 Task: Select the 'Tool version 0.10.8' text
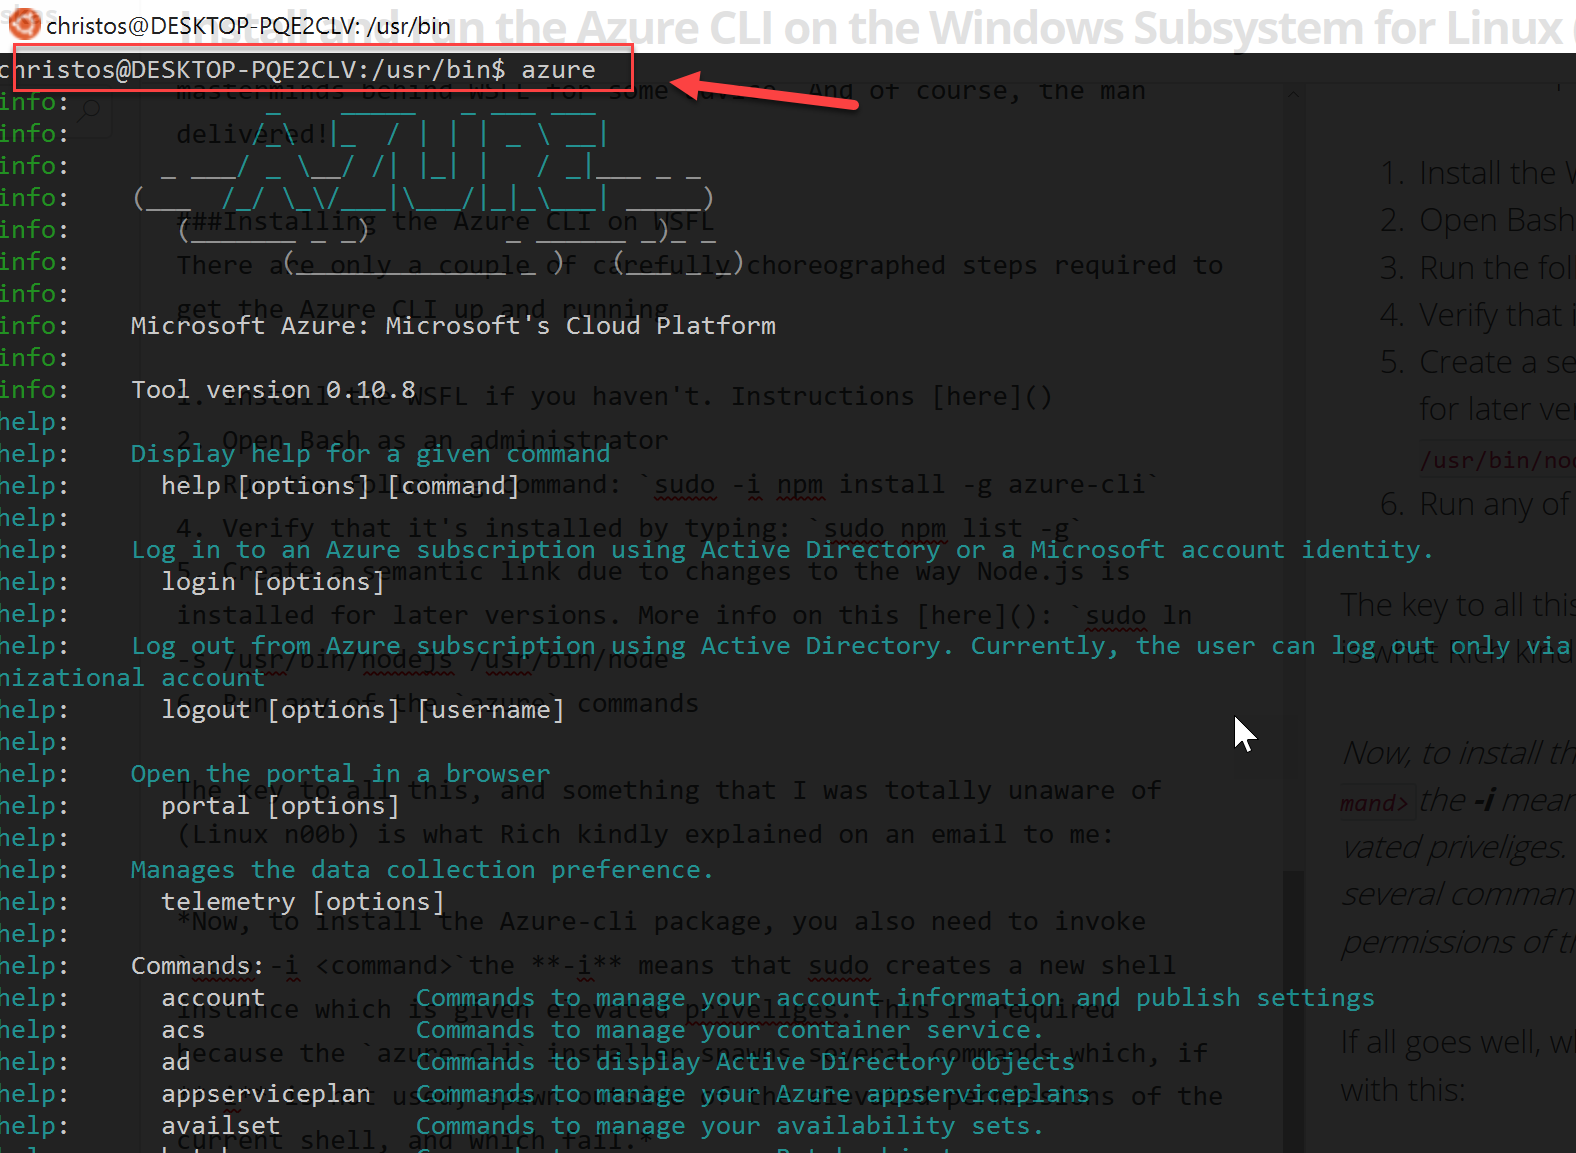[273, 390]
